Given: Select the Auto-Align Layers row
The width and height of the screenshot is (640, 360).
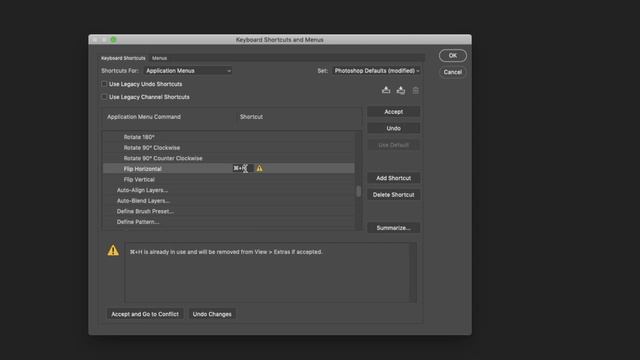Looking at the screenshot, I should (x=229, y=190).
